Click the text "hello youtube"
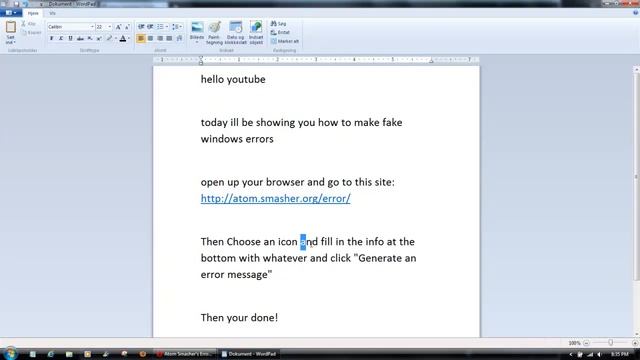Screen dimensions: 640x360 (x=233, y=79)
